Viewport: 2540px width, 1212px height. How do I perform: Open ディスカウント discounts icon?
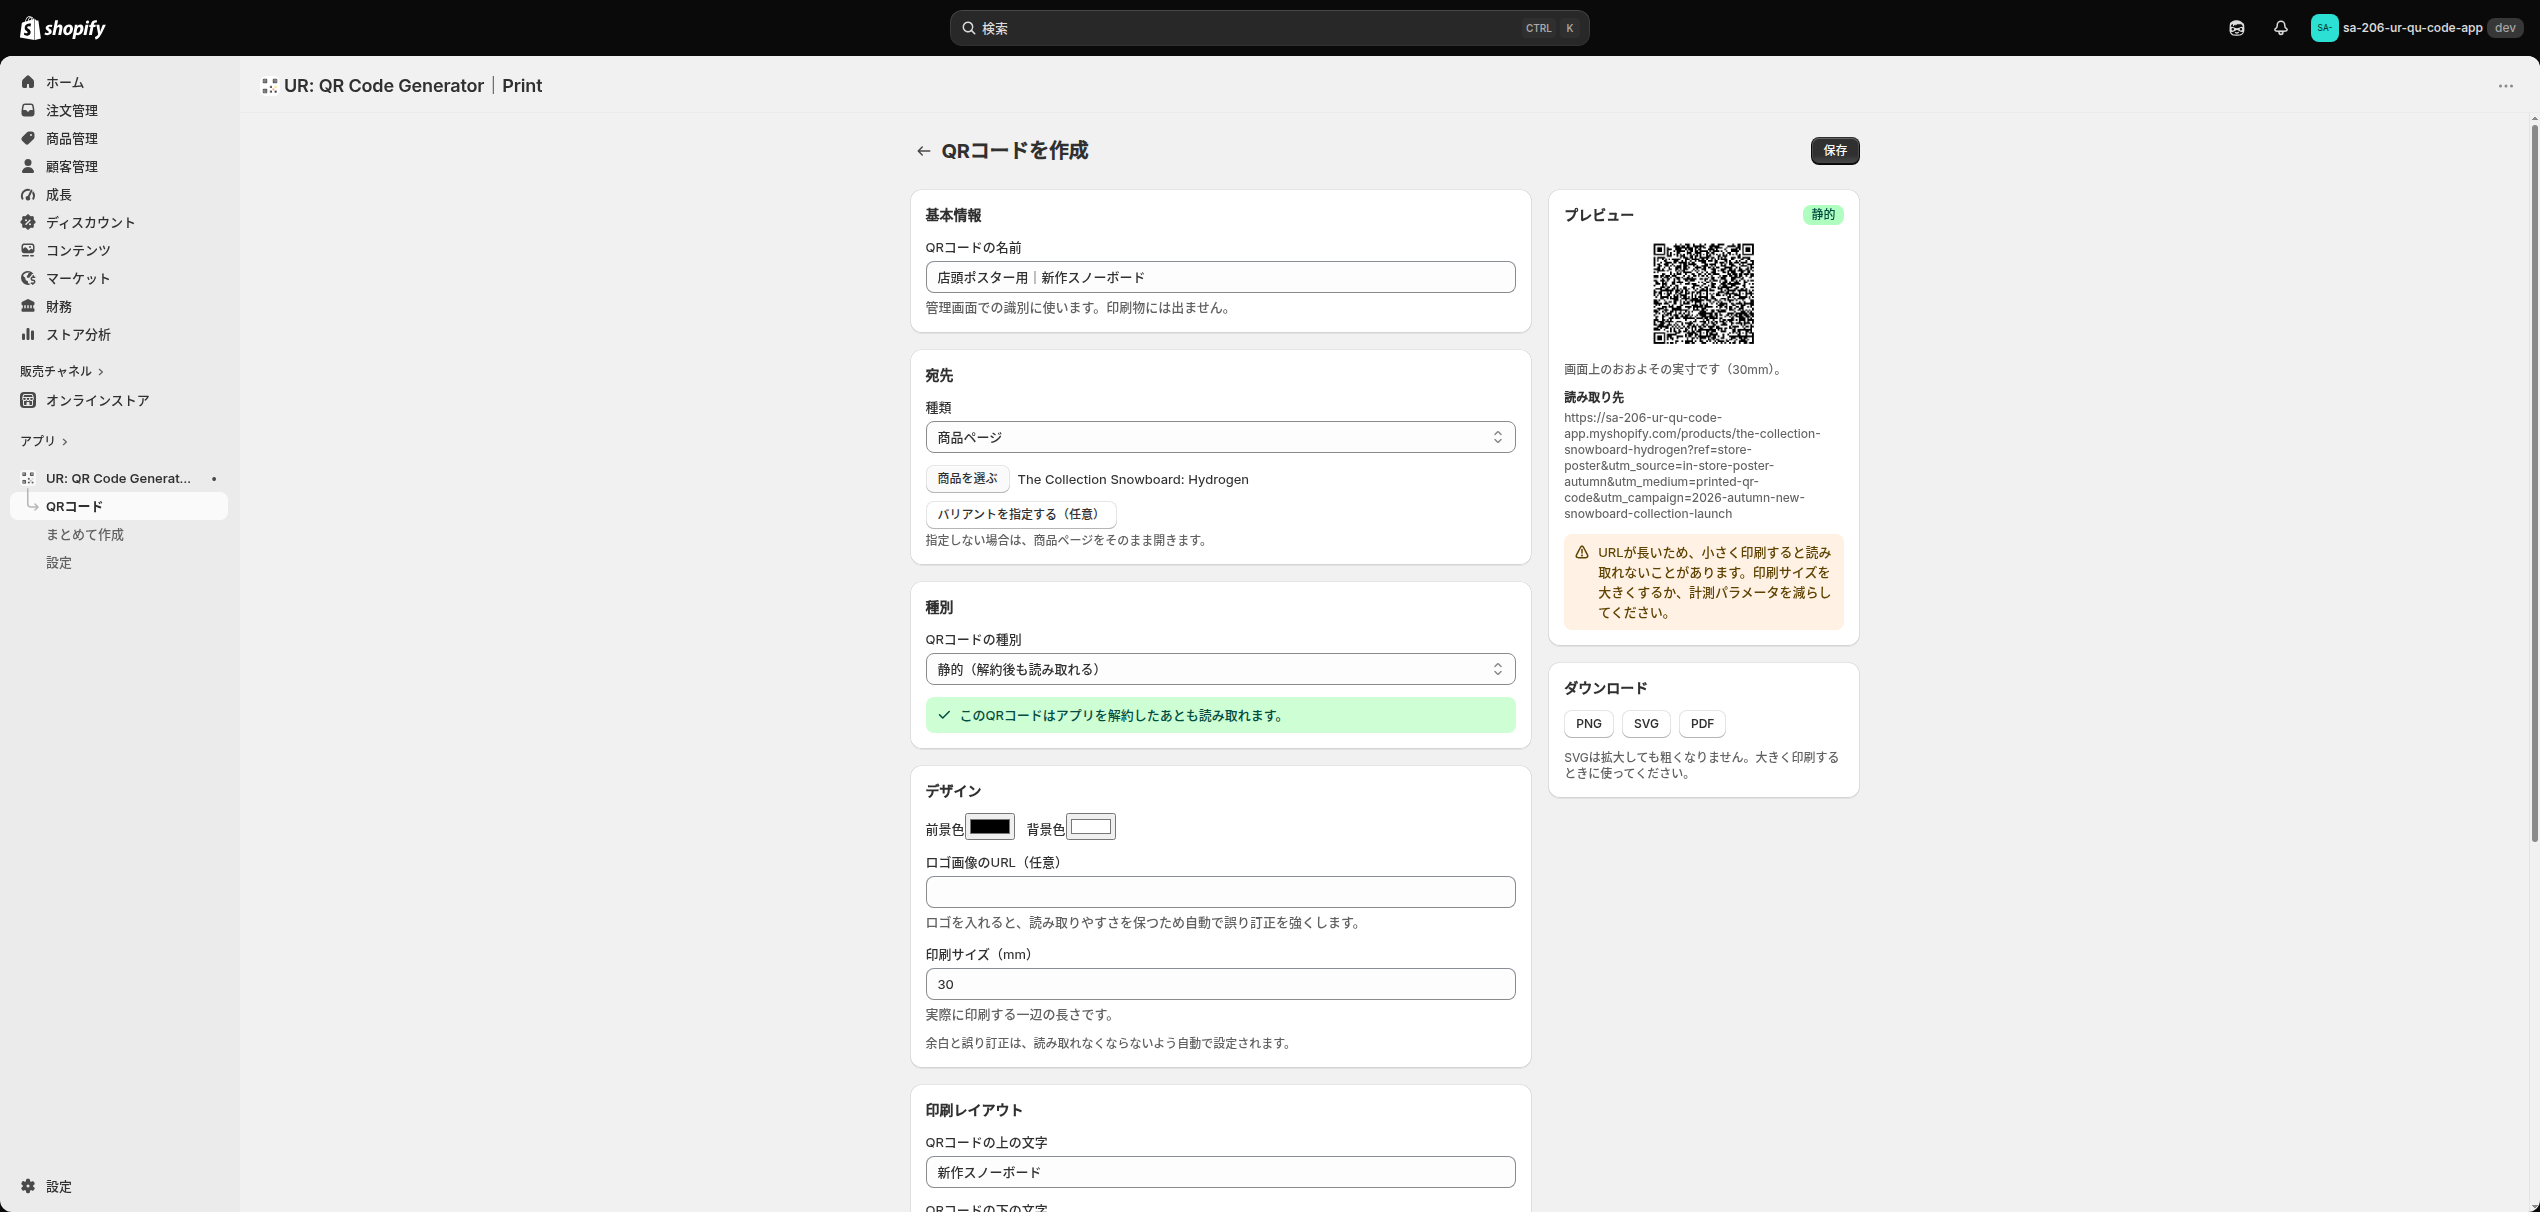tap(28, 222)
